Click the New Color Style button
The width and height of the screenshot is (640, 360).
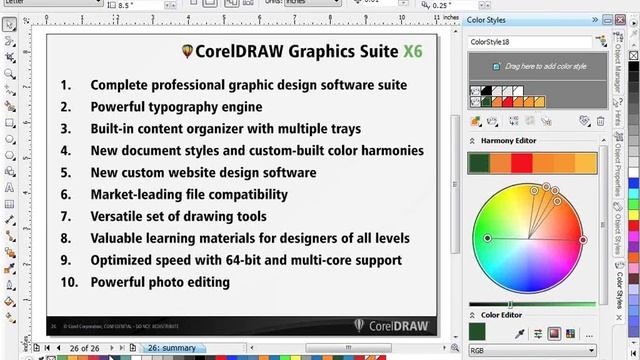(476, 121)
